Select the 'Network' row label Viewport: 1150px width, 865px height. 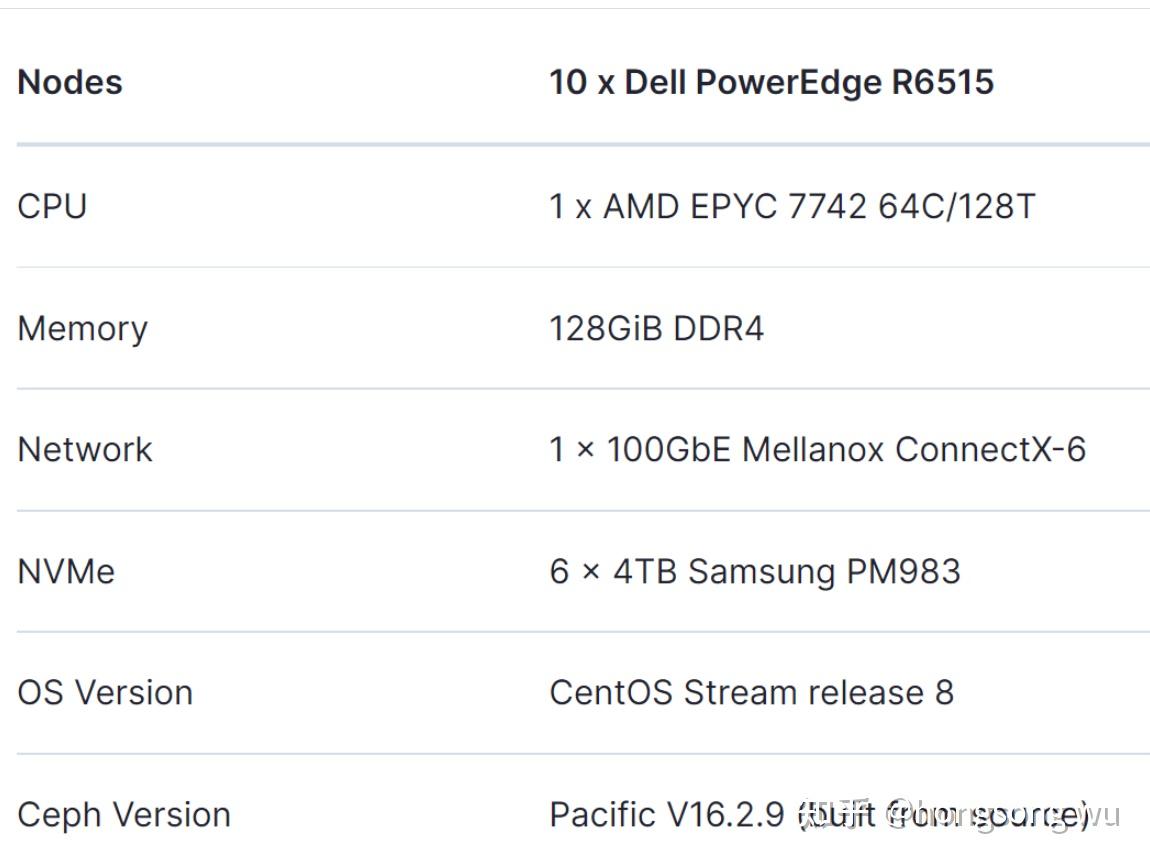85,449
